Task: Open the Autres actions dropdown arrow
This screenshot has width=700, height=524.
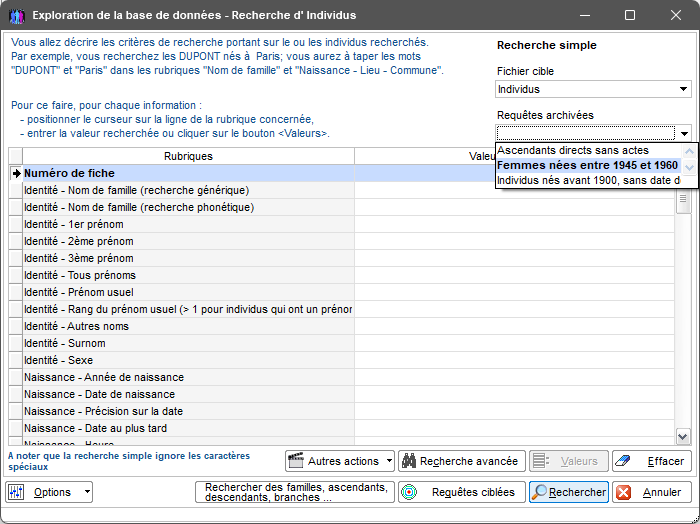Action: tap(389, 461)
